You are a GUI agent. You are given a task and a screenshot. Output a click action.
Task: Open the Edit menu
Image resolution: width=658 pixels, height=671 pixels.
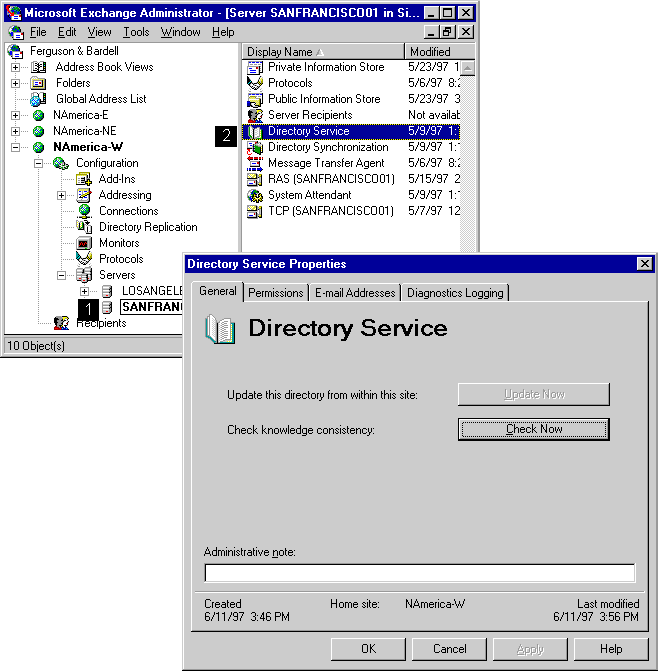click(67, 32)
